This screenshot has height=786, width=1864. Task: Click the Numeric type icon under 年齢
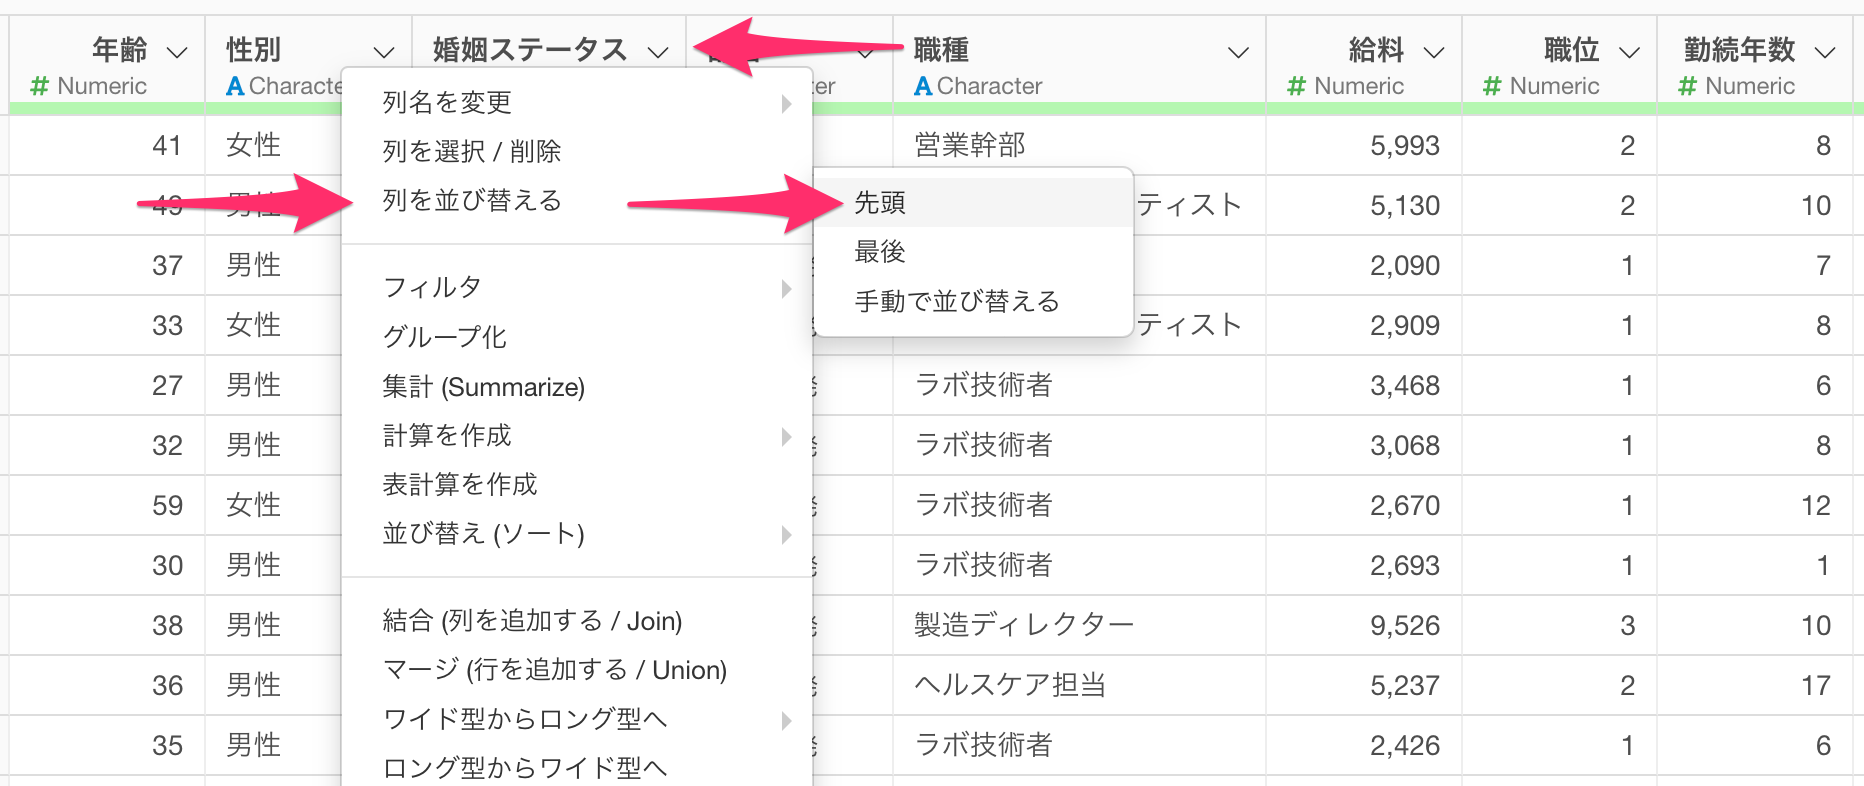(x=39, y=86)
